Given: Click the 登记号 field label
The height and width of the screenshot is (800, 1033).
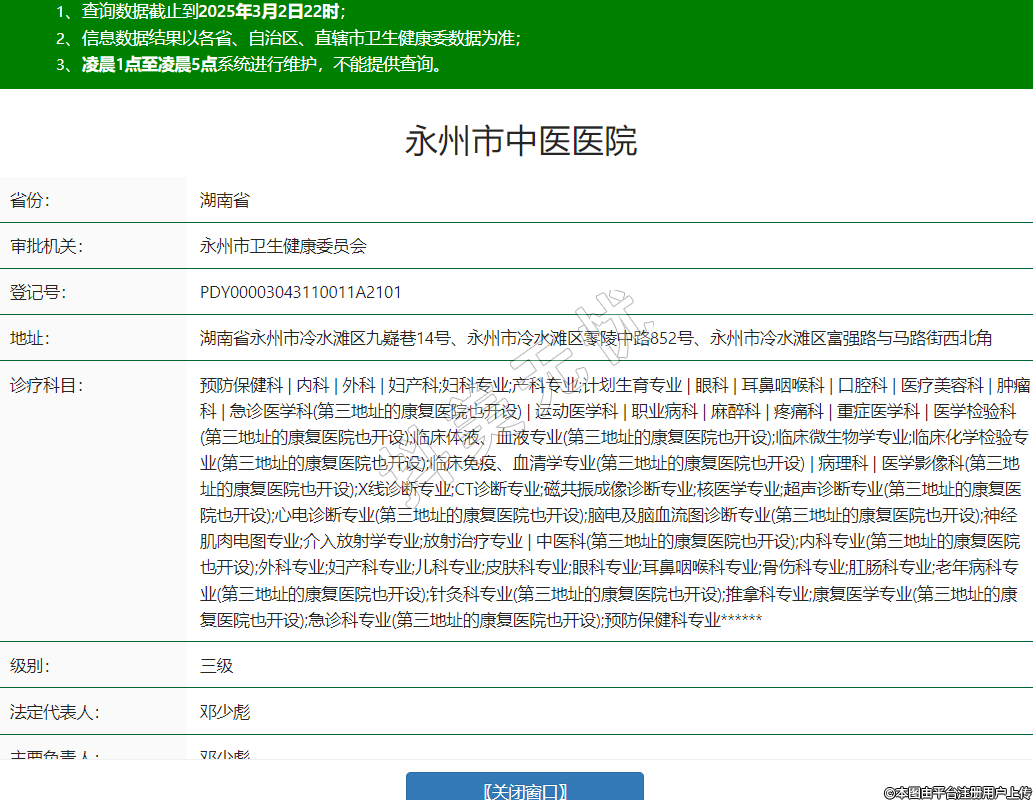Looking at the screenshot, I should click(37, 292).
